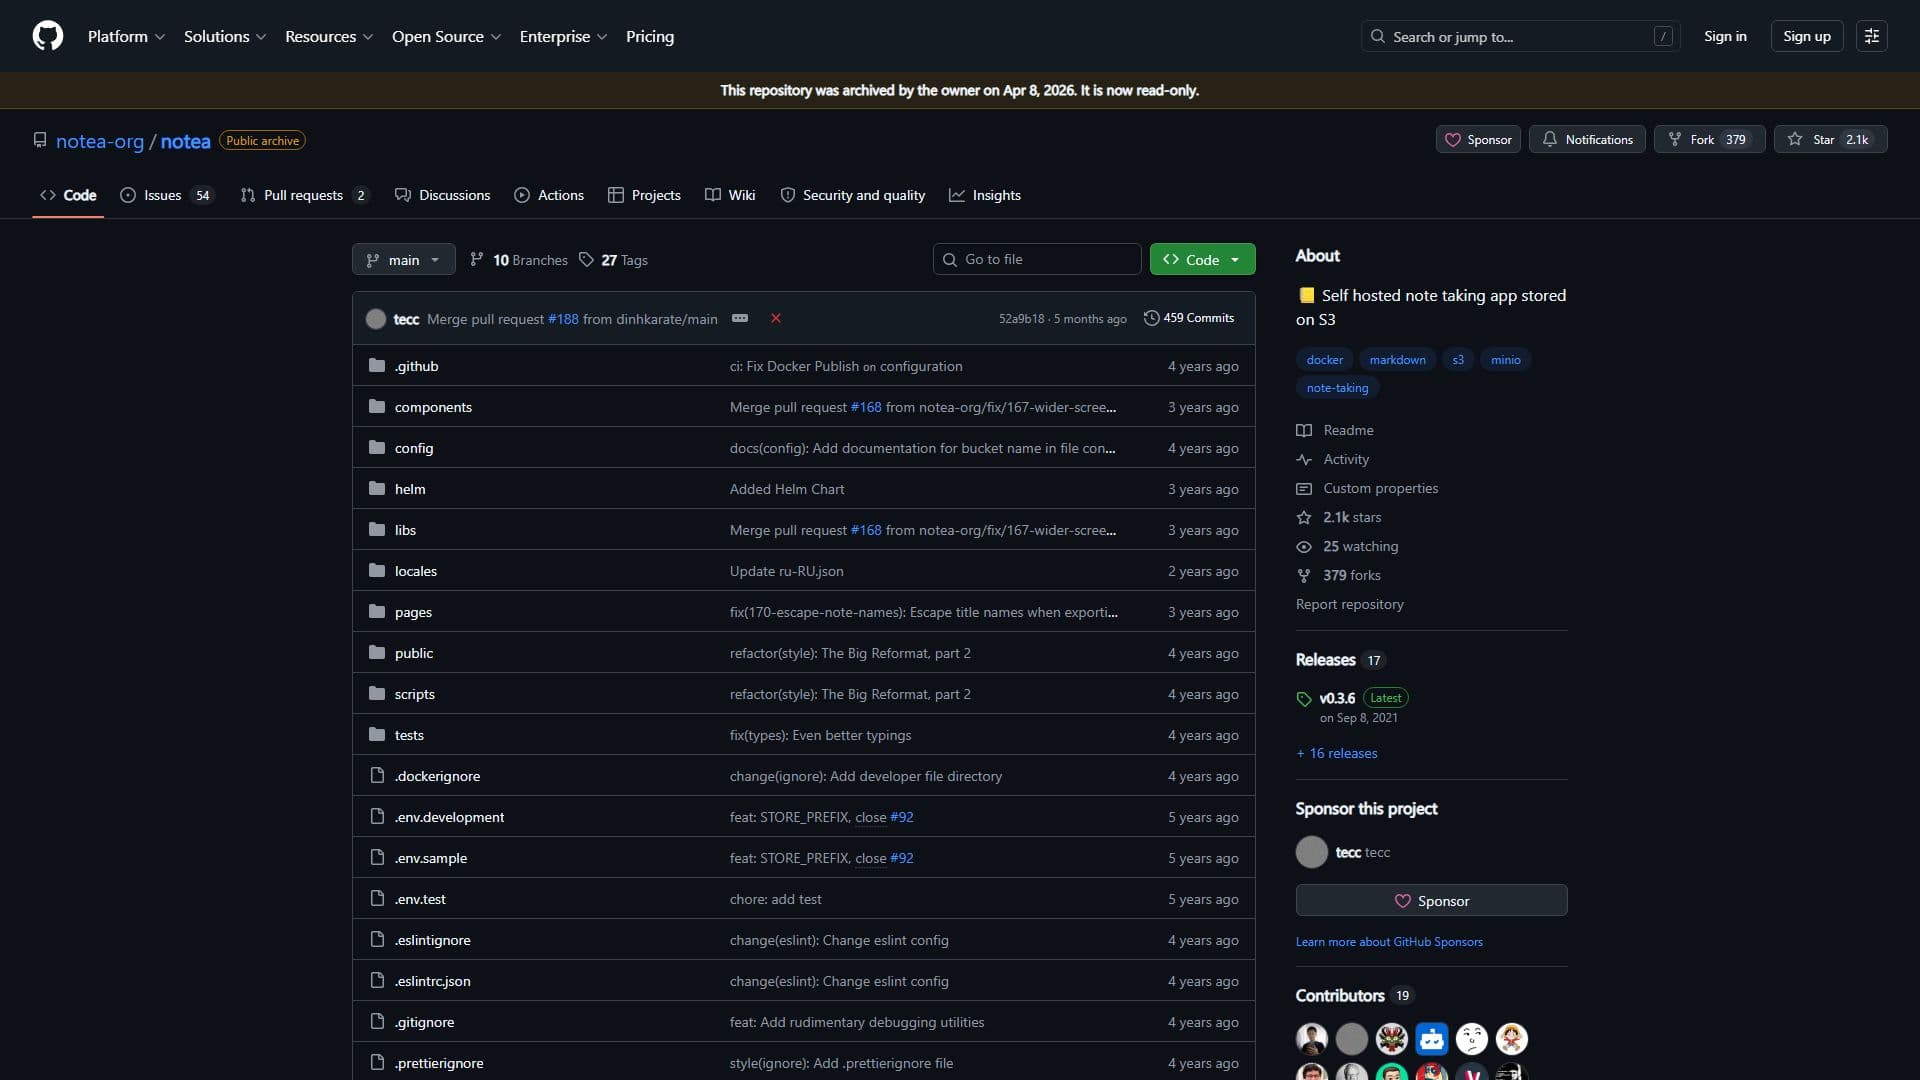Click the star icon beside 2.1k stars
1920x1080 pixels.
point(1304,518)
